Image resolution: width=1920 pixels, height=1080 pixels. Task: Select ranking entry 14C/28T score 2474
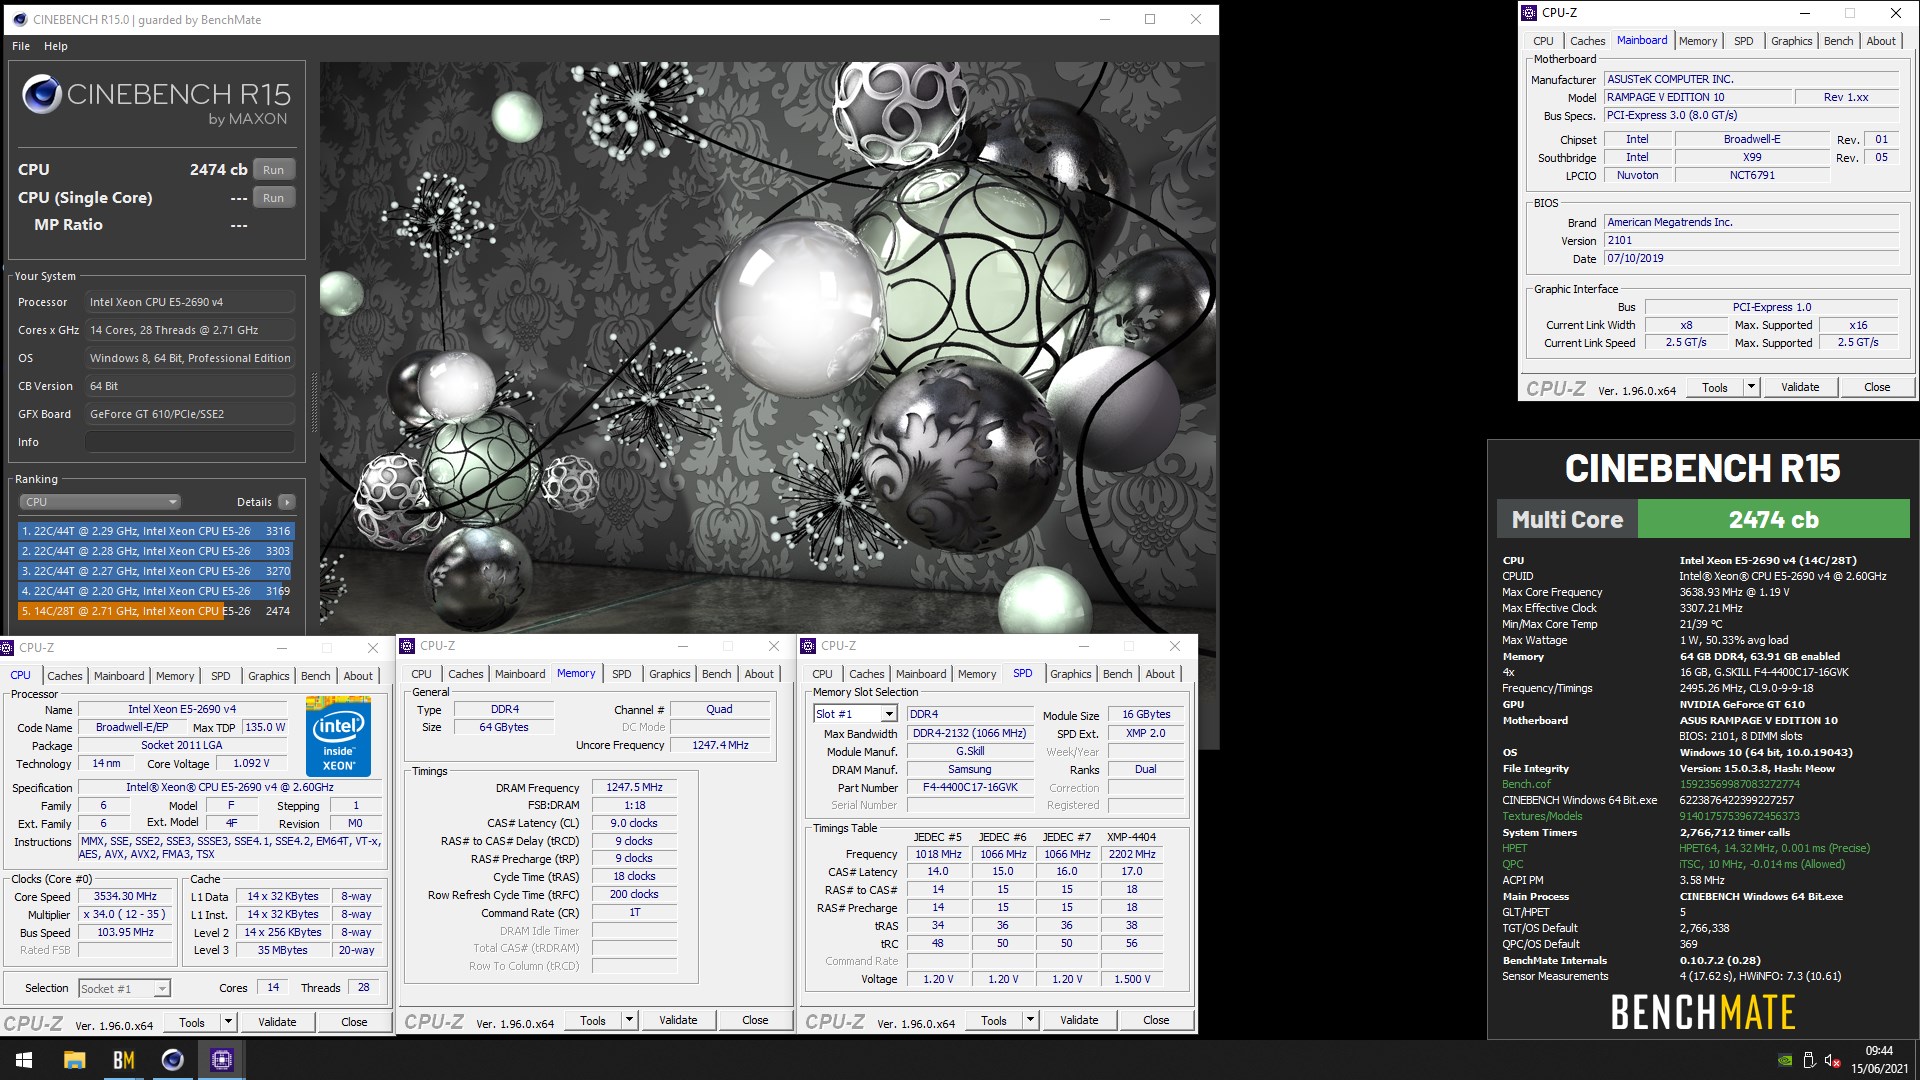156,611
